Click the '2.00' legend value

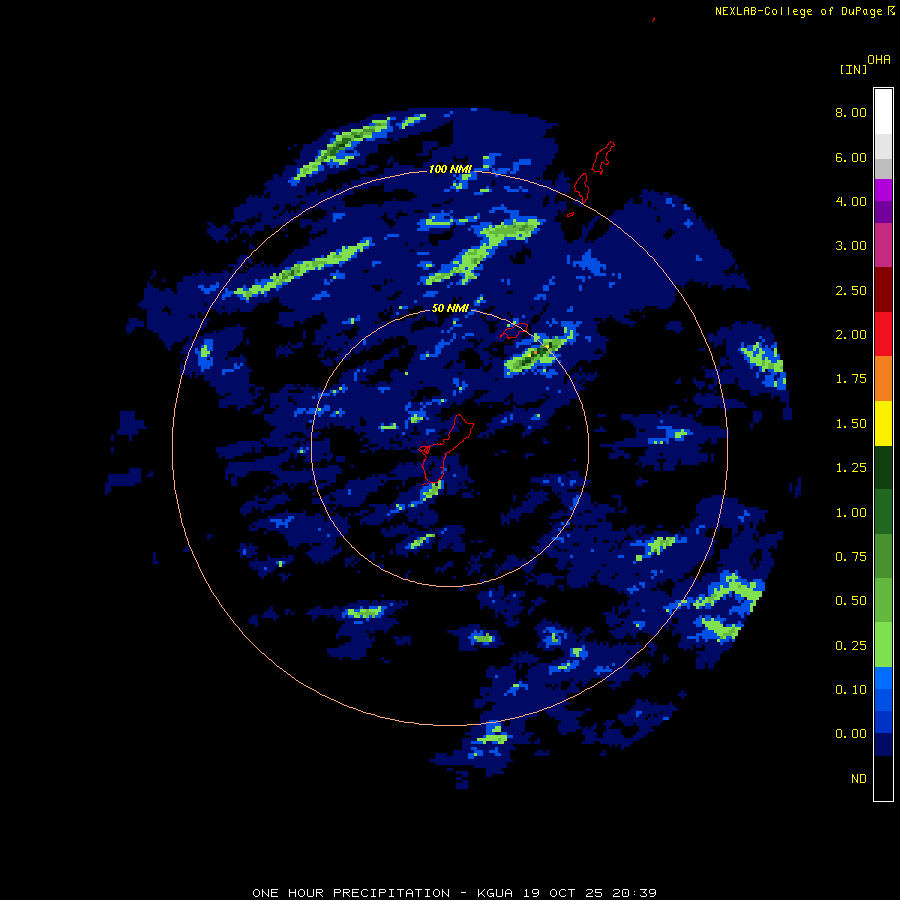[851, 335]
